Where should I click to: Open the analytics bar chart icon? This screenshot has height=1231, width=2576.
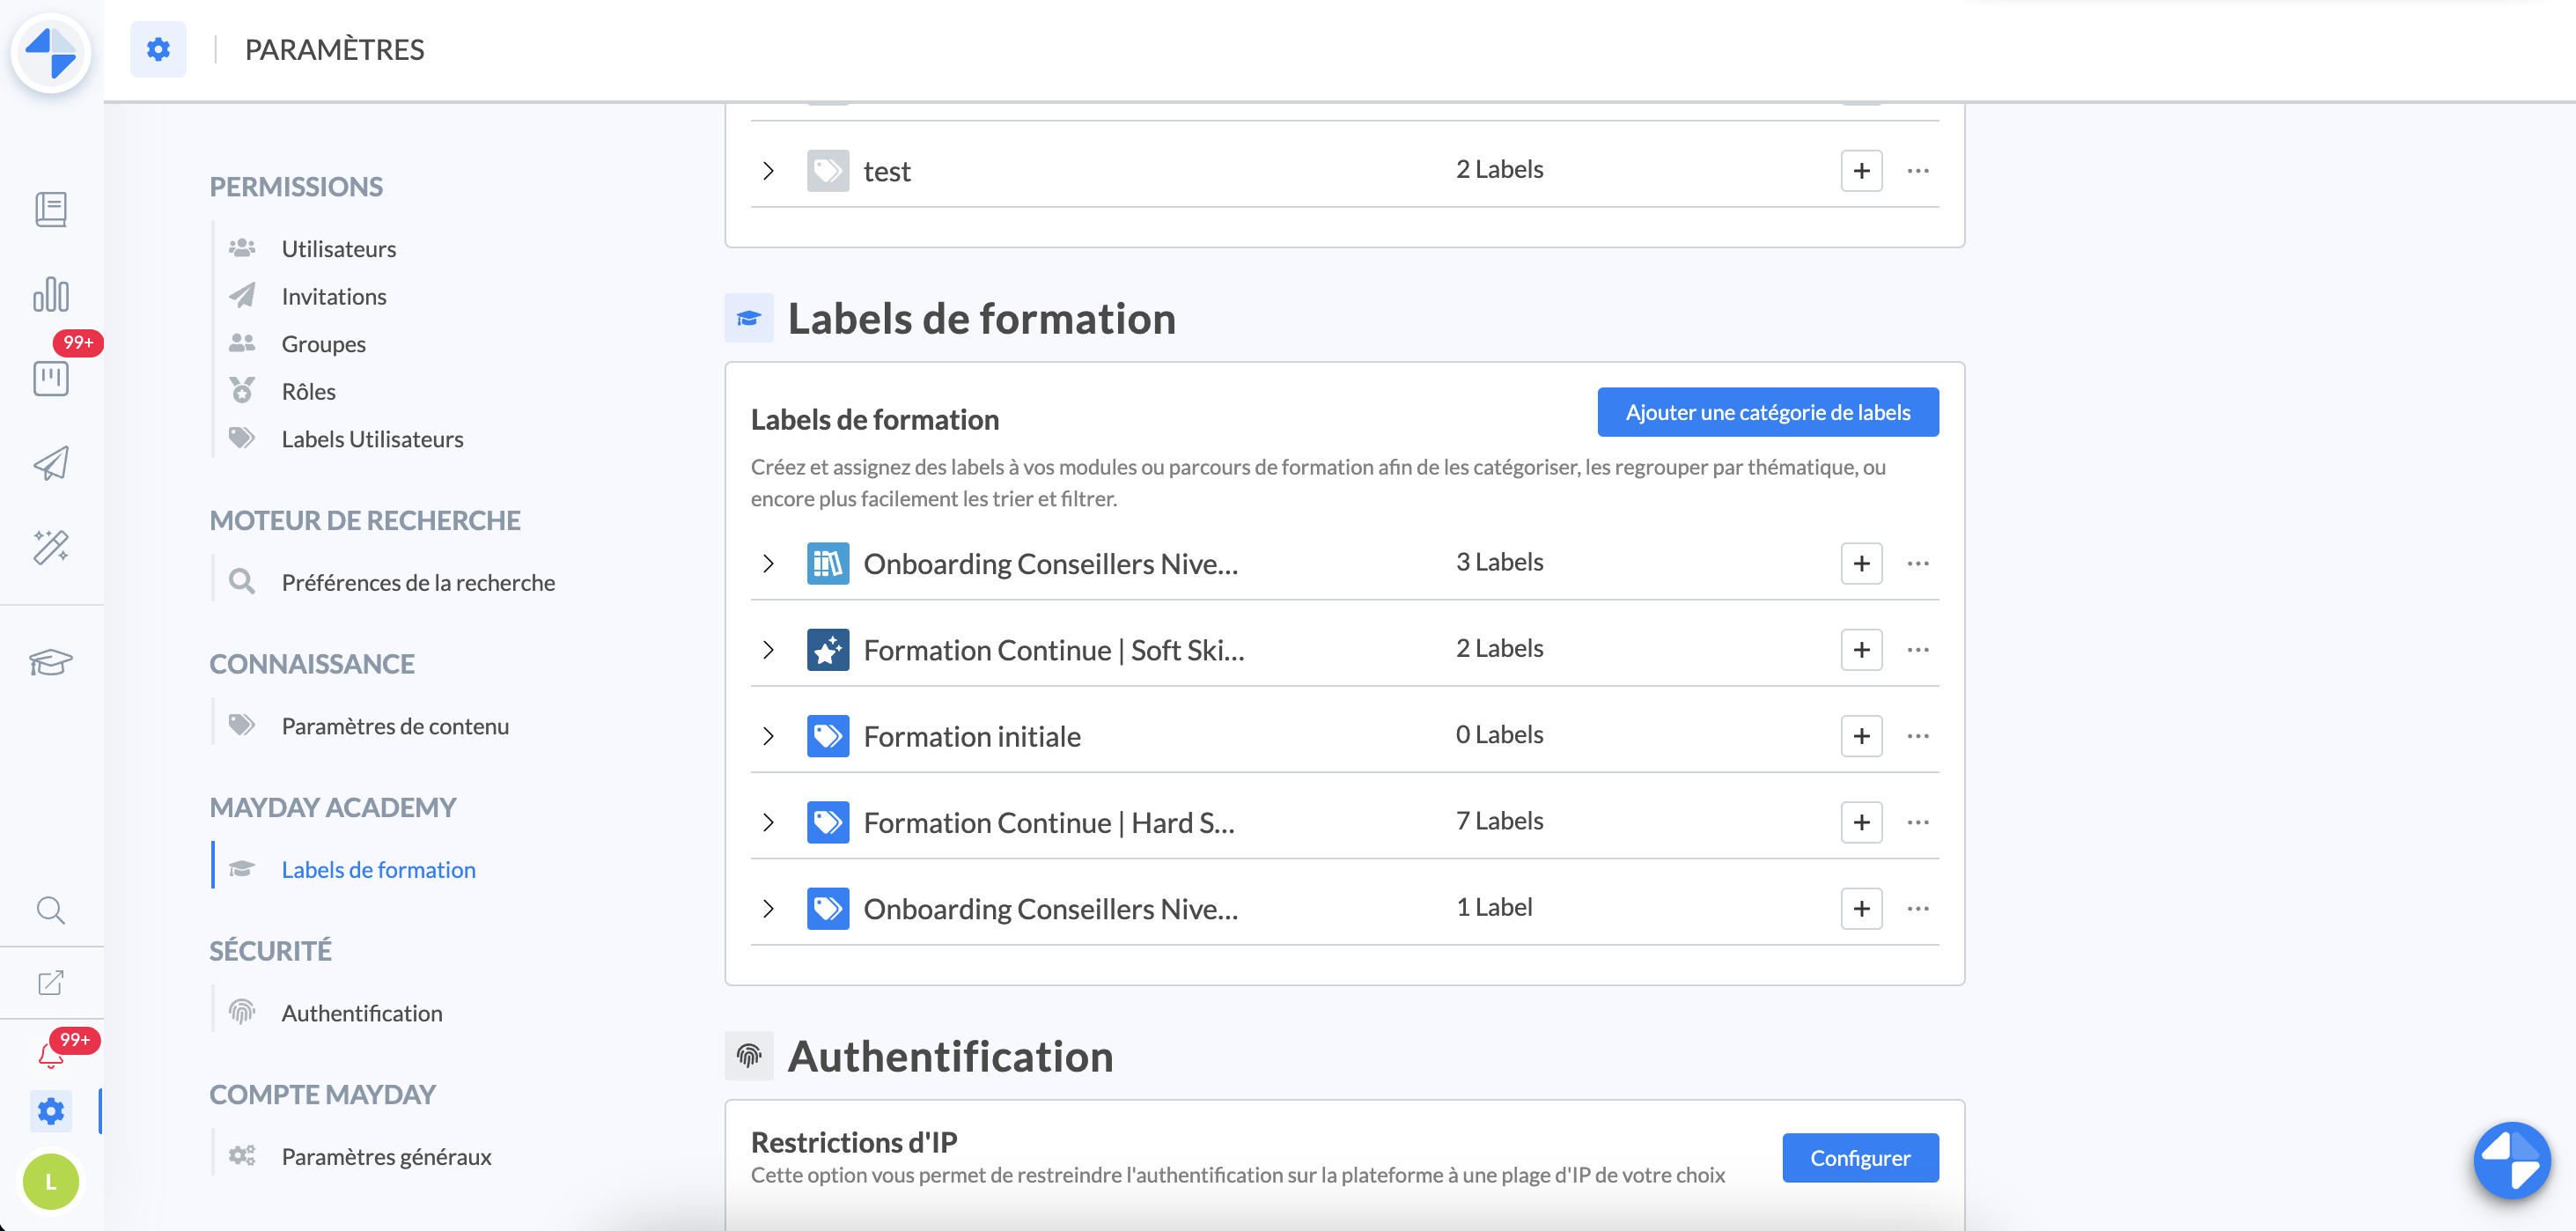(x=51, y=295)
